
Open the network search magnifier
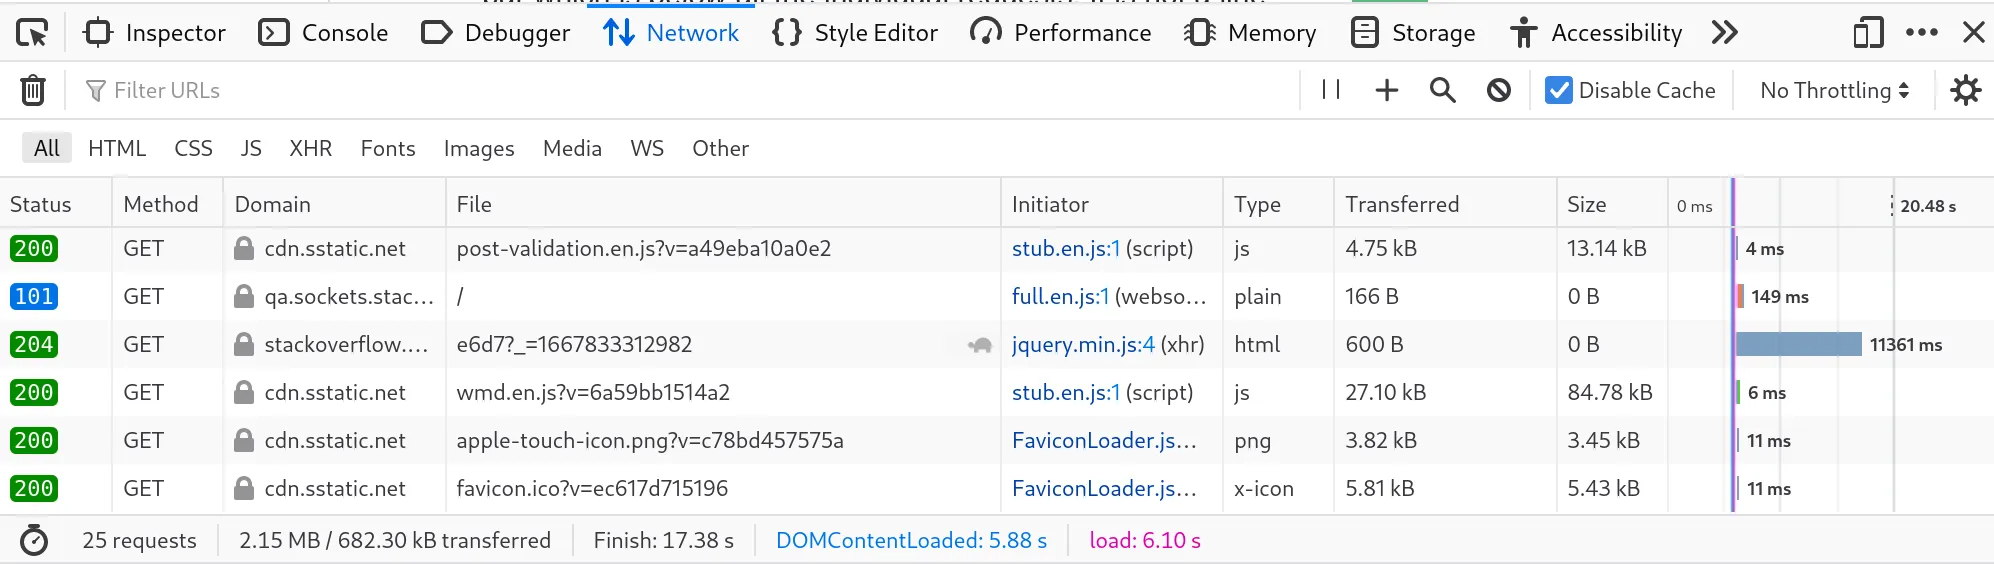pos(1442,90)
